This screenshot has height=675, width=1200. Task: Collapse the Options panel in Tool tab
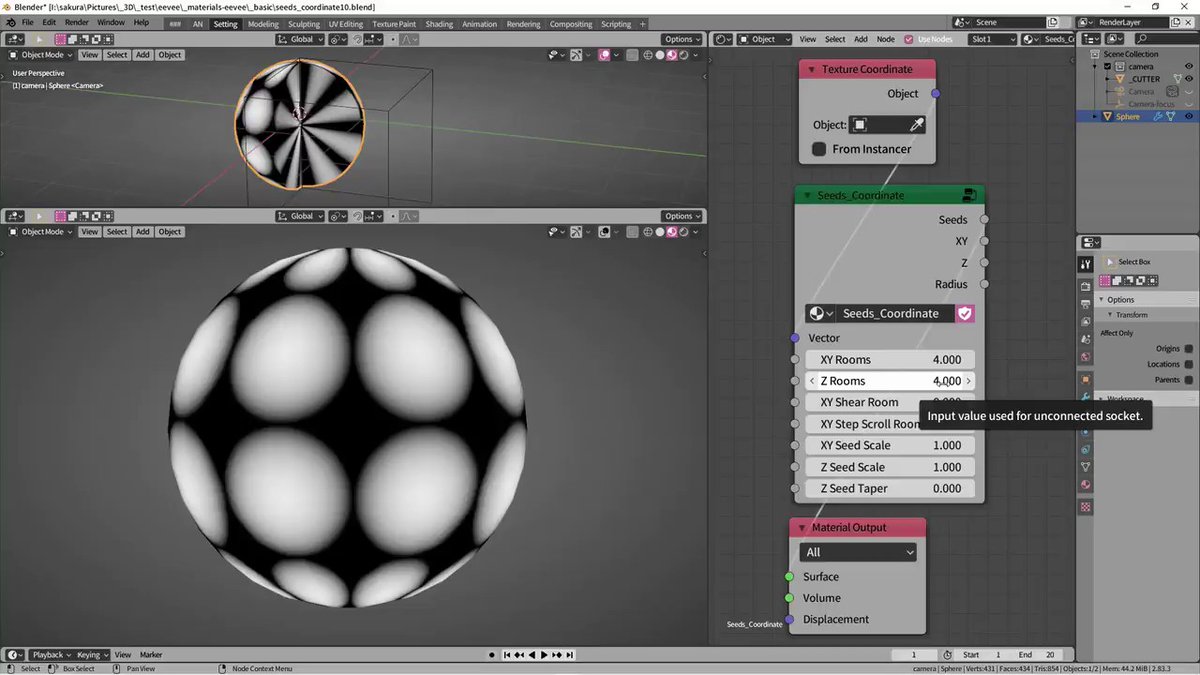tap(1103, 300)
